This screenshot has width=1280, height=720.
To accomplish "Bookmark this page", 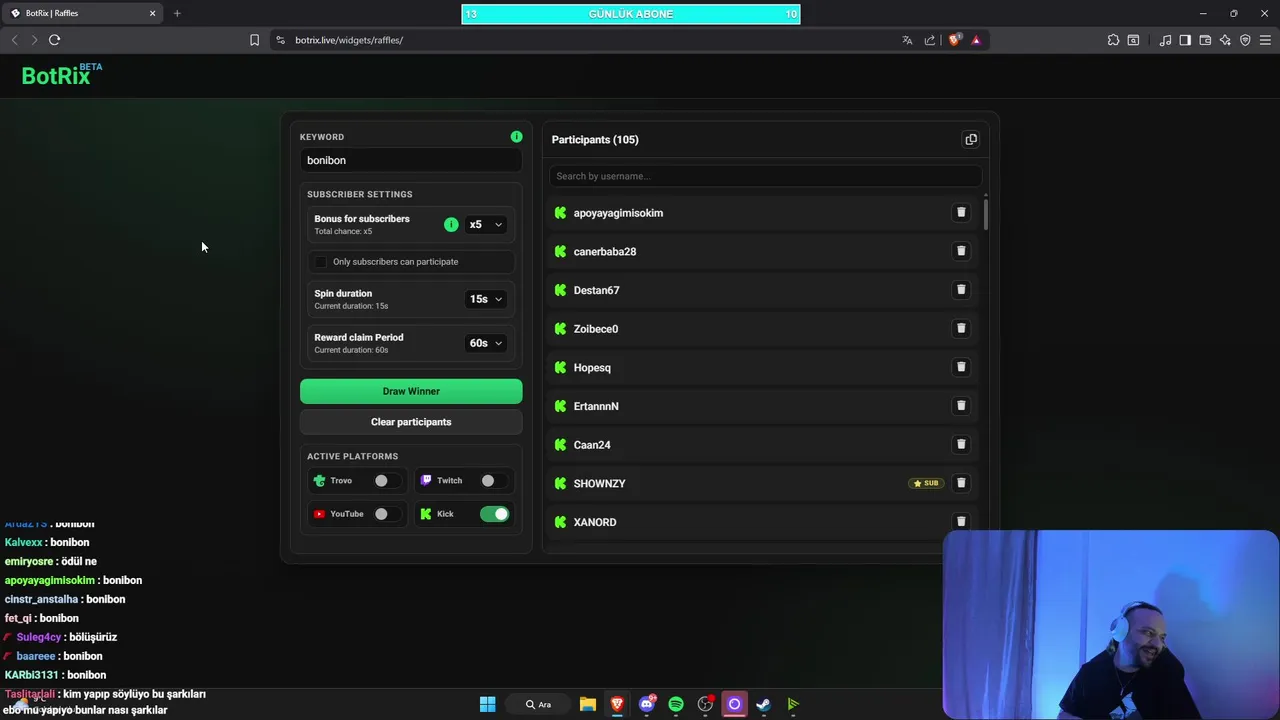I will coord(254,40).
